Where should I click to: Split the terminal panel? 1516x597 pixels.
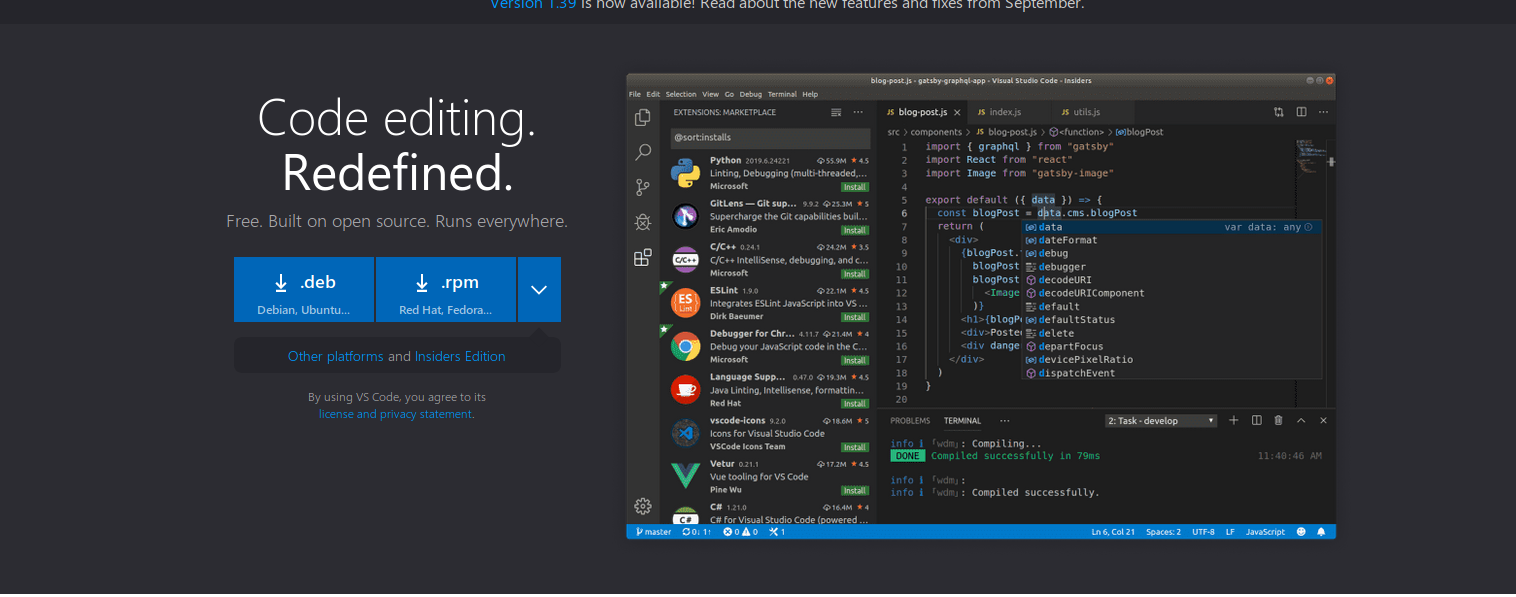(1257, 421)
